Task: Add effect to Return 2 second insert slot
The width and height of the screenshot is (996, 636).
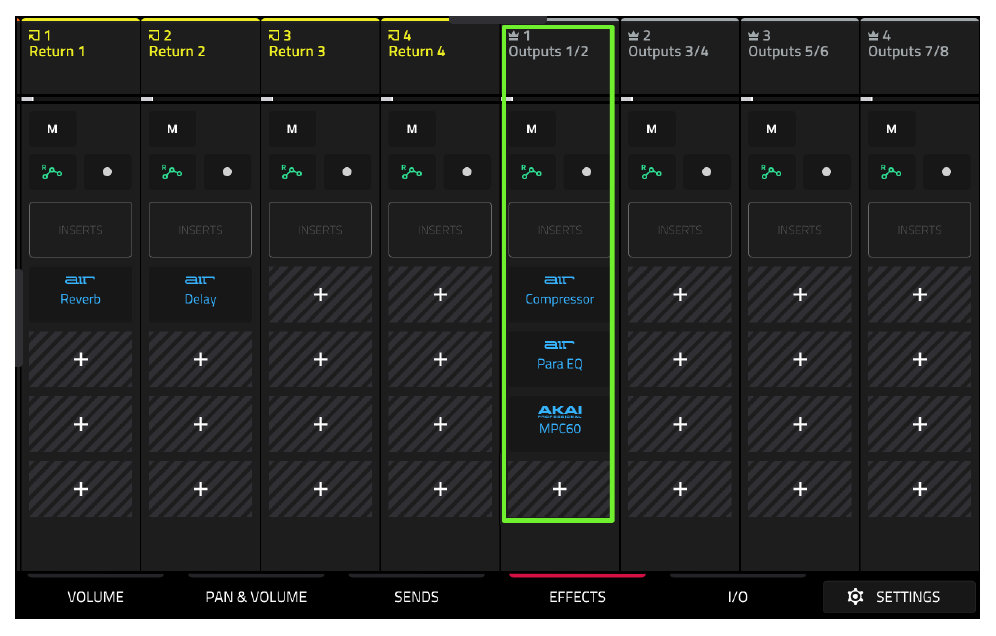Action: click(x=200, y=359)
